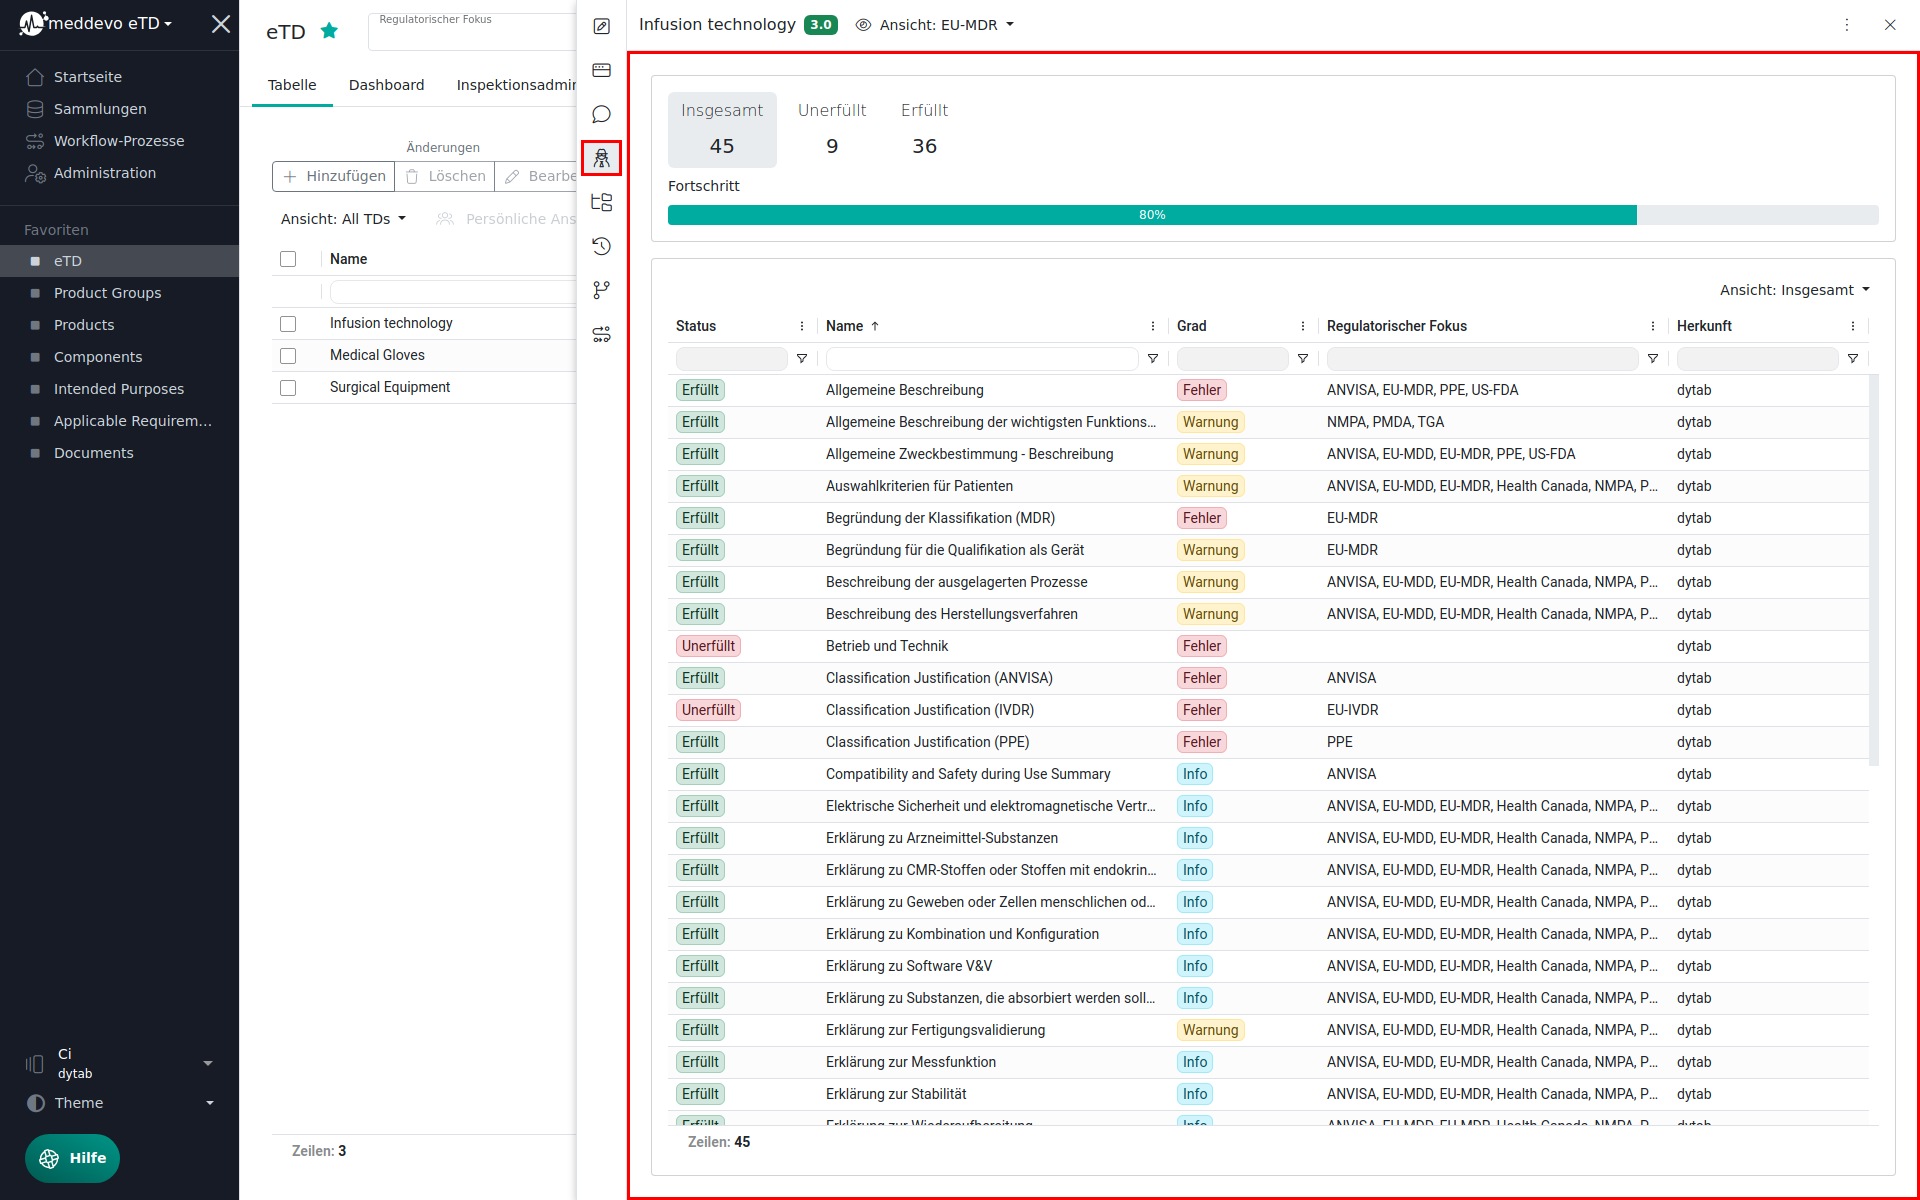The image size is (1920, 1200).
Task: Check the Infusion technology row checkbox
Action: pyautogui.click(x=288, y=323)
